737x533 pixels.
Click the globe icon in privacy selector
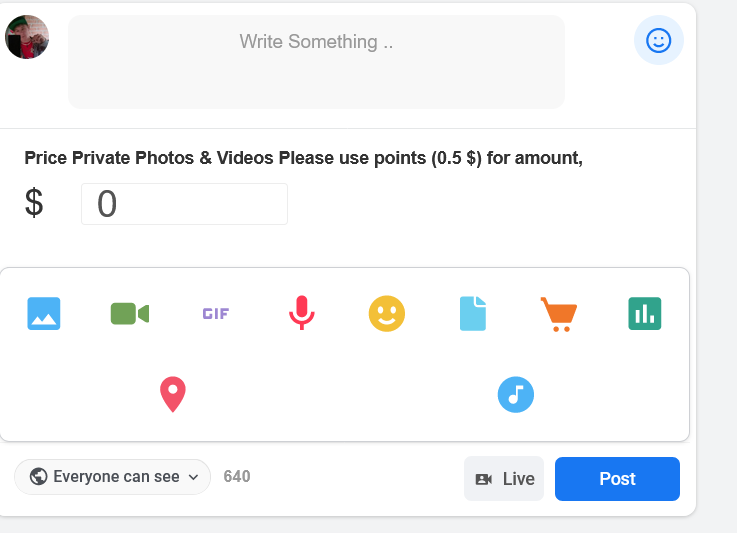tap(39, 477)
